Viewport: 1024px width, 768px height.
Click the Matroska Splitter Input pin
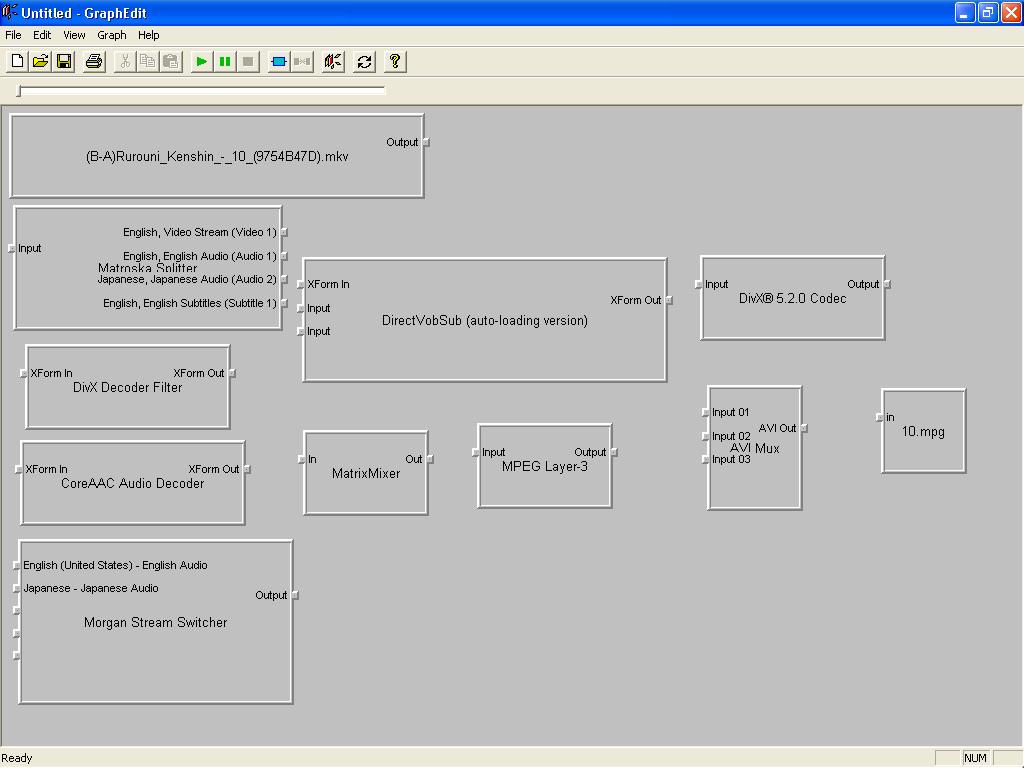coord(12,249)
